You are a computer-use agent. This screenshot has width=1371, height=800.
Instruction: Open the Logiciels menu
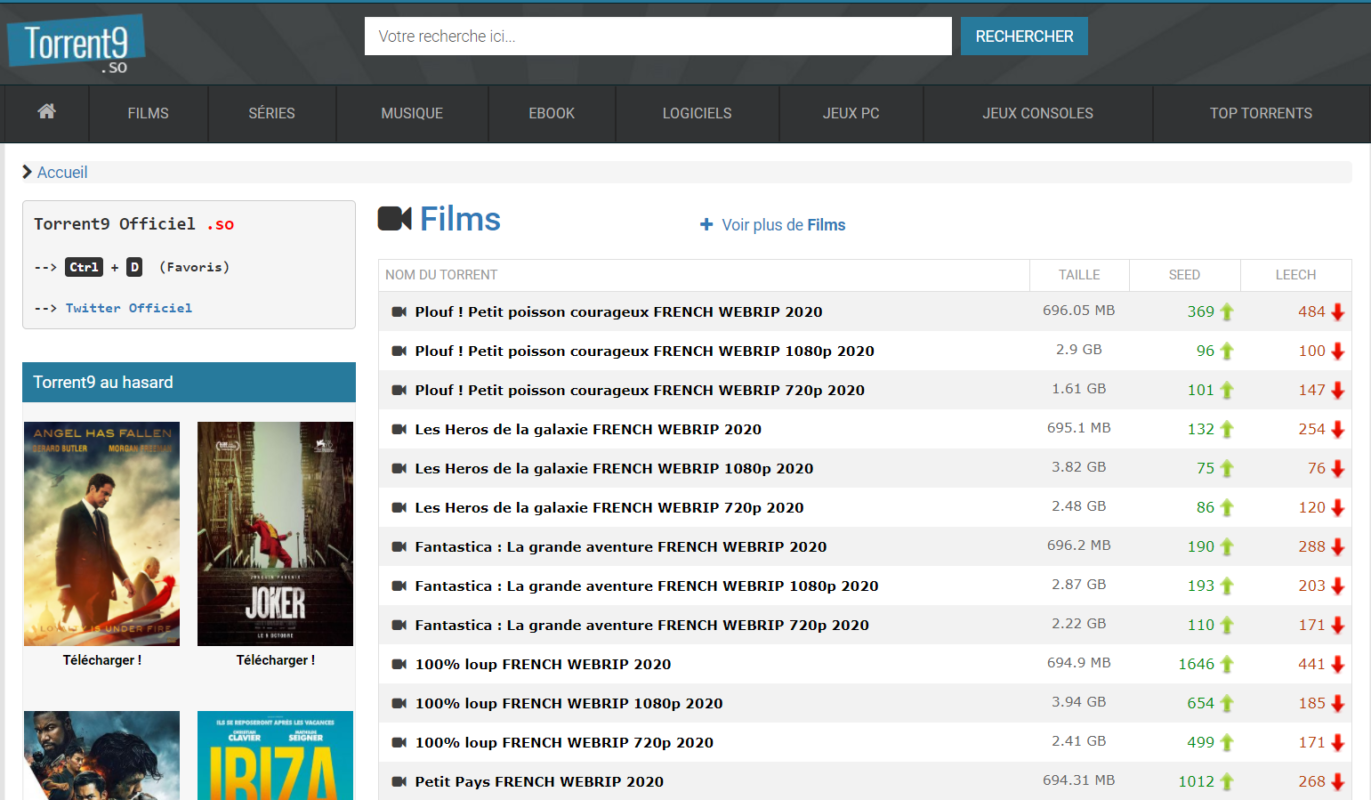pyautogui.click(x=697, y=113)
